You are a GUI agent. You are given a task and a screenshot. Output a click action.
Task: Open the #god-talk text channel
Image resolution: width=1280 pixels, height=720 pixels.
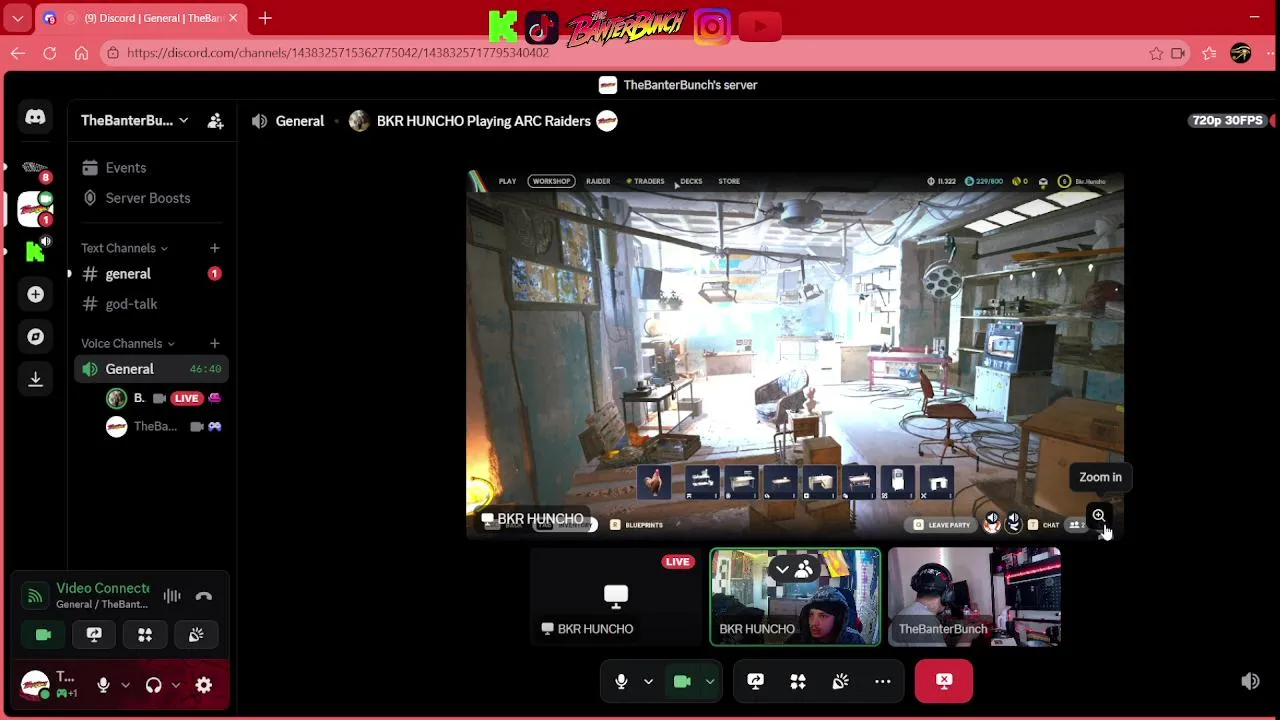[151, 304]
